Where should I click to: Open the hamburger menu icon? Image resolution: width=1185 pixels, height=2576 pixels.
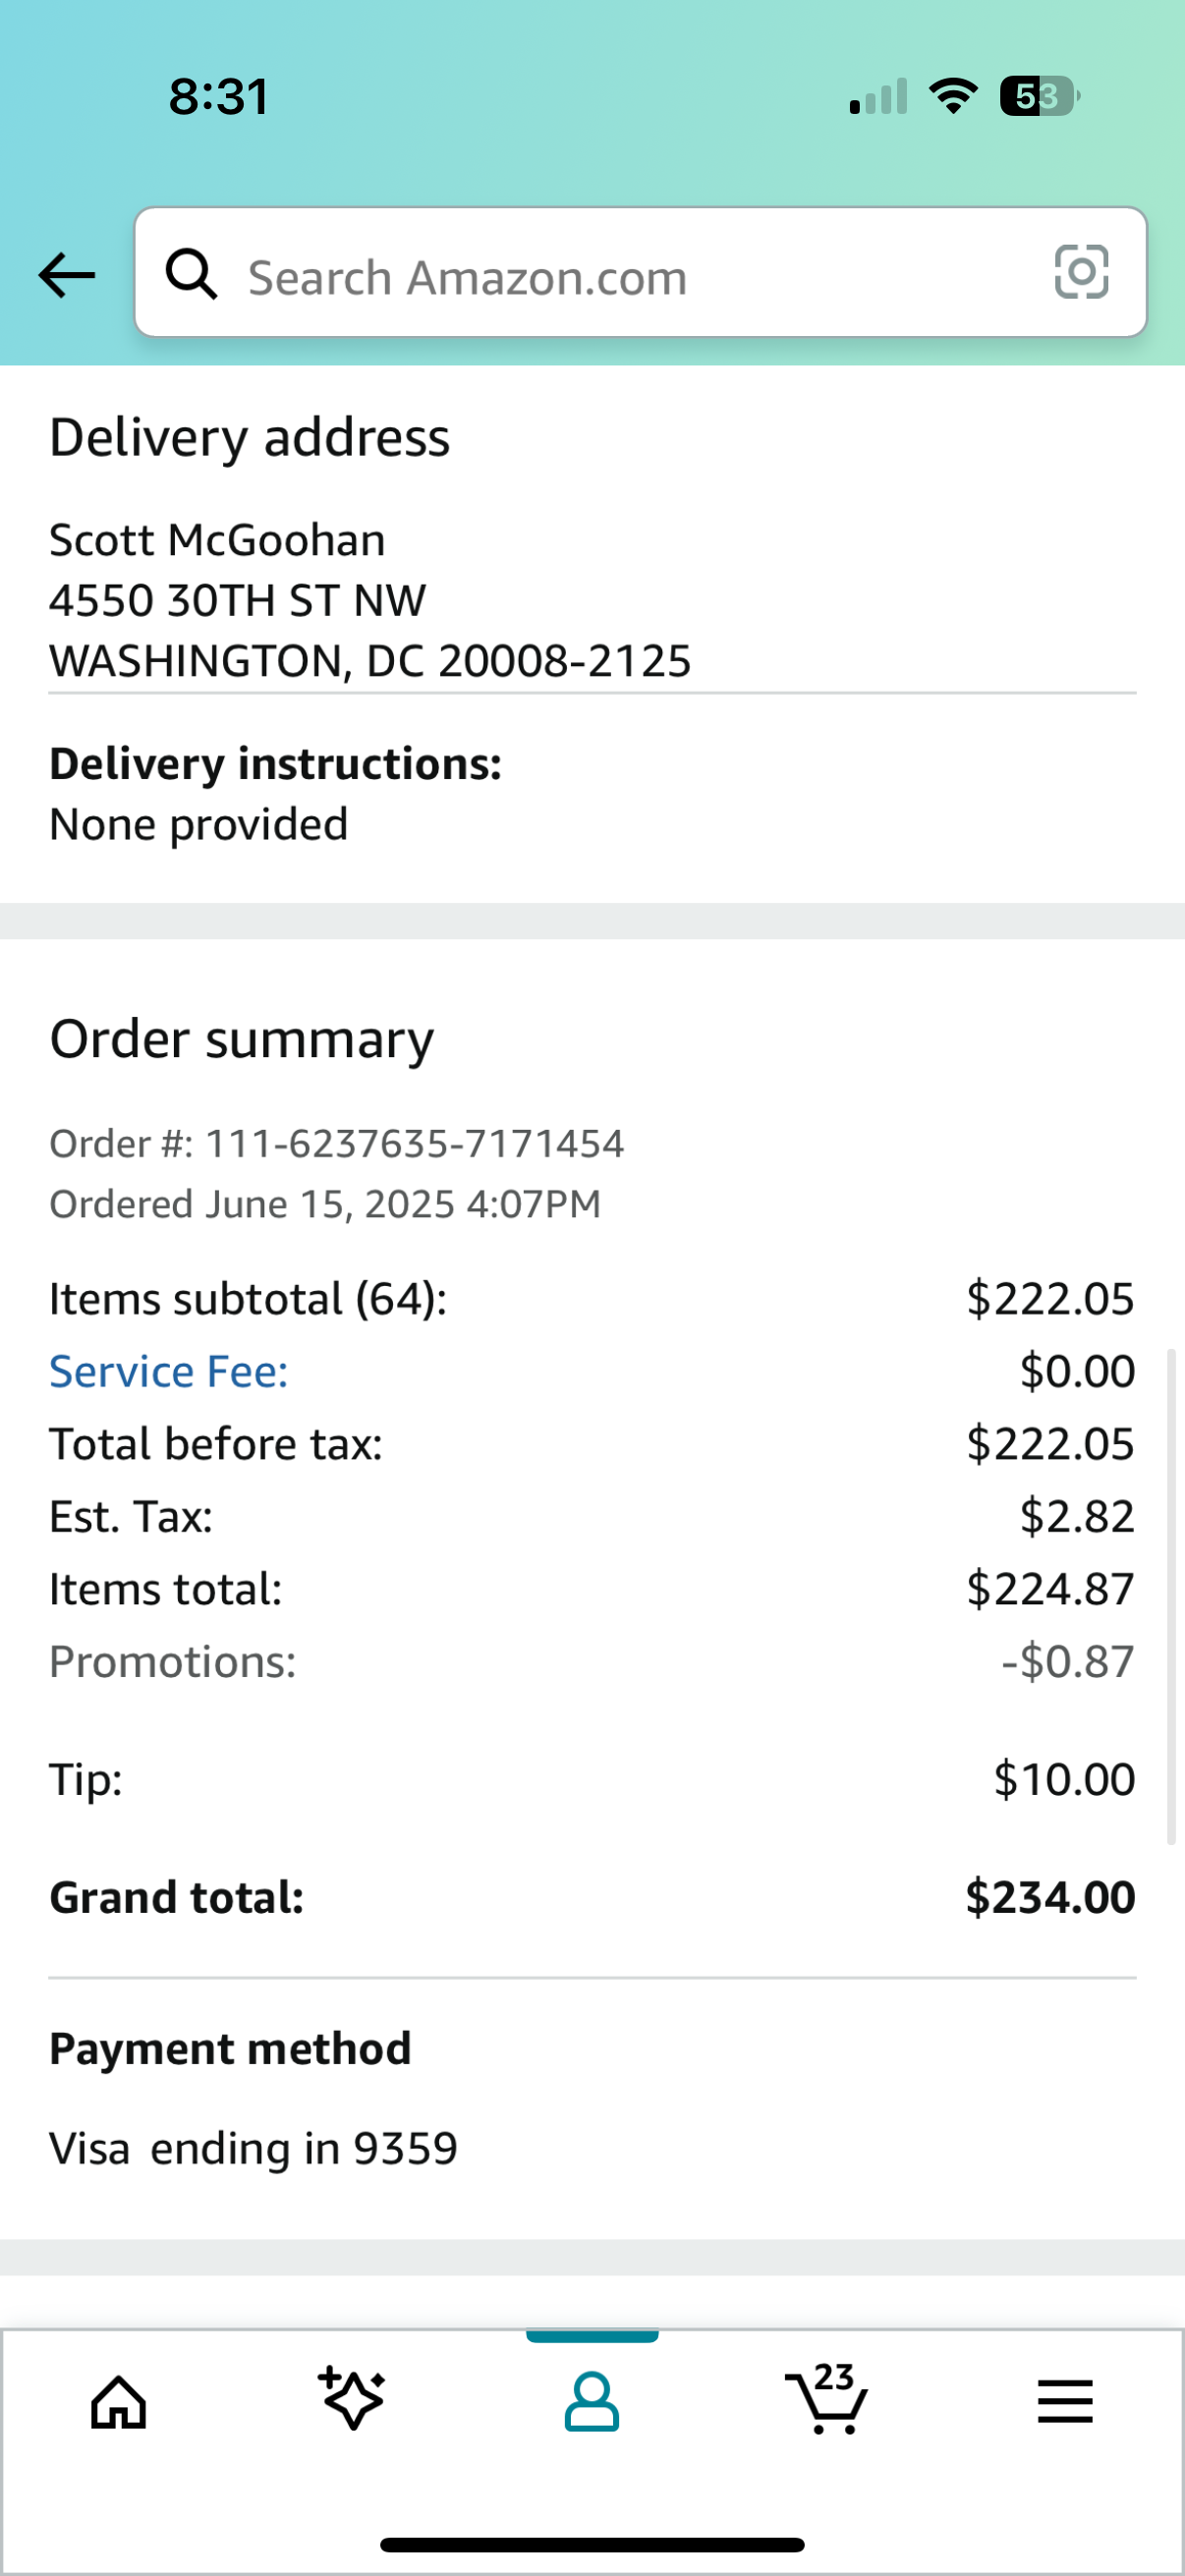click(1065, 2404)
